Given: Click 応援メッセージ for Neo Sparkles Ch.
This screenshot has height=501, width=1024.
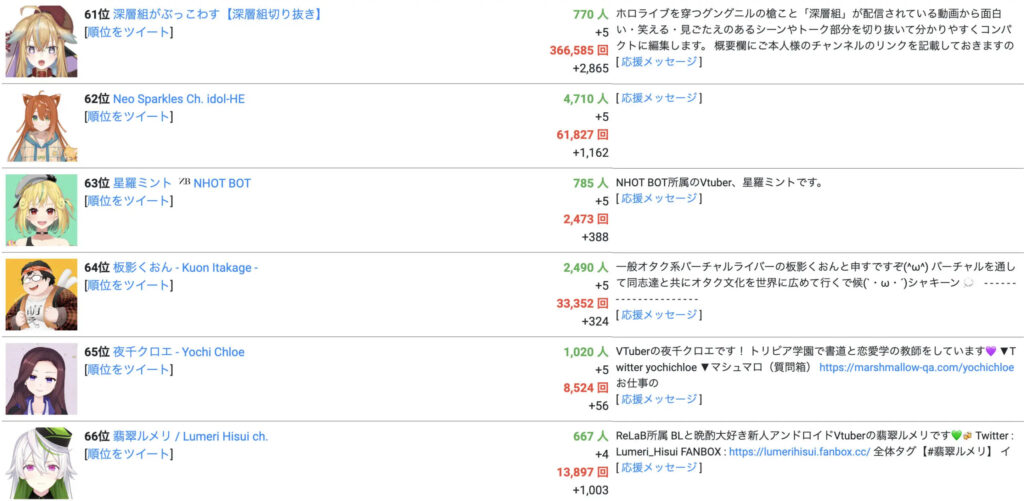Looking at the screenshot, I should (x=659, y=99).
